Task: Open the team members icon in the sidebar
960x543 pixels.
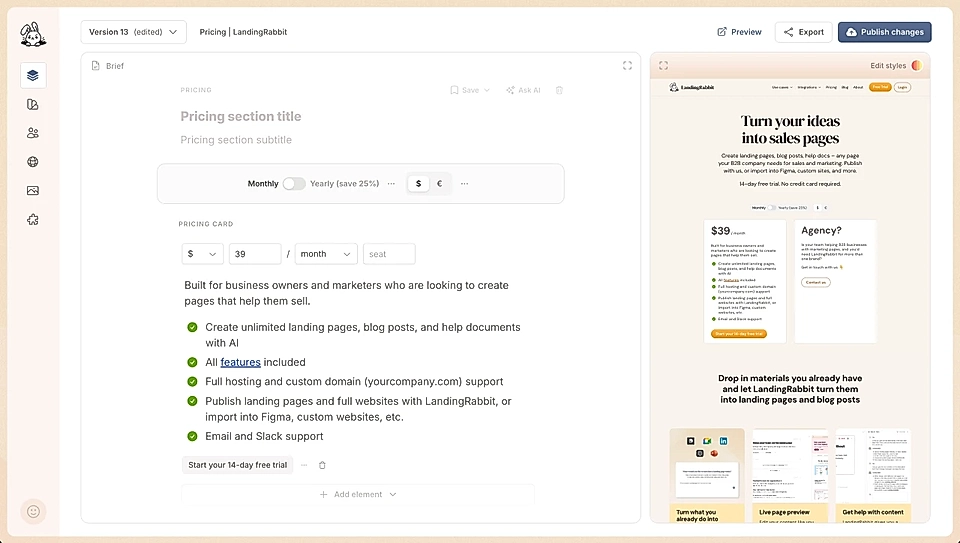Action: pos(33,133)
